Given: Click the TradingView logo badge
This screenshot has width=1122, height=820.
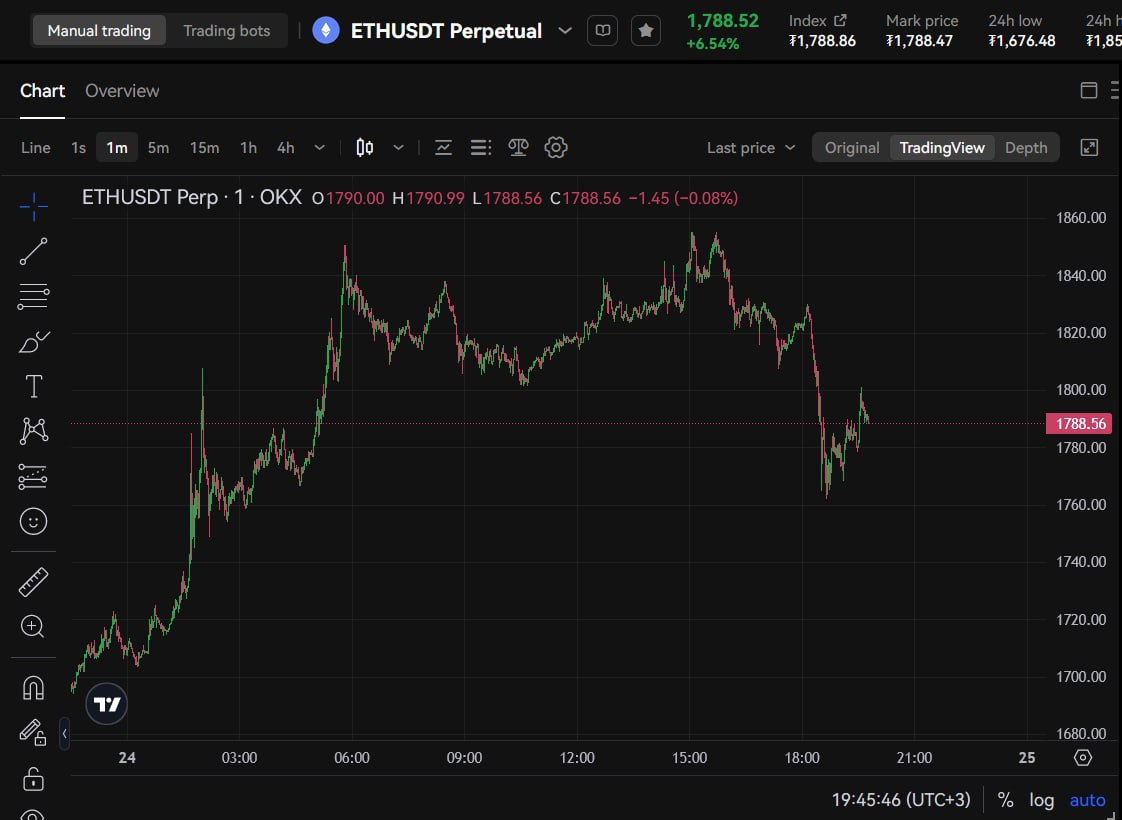Looking at the screenshot, I should (107, 704).
